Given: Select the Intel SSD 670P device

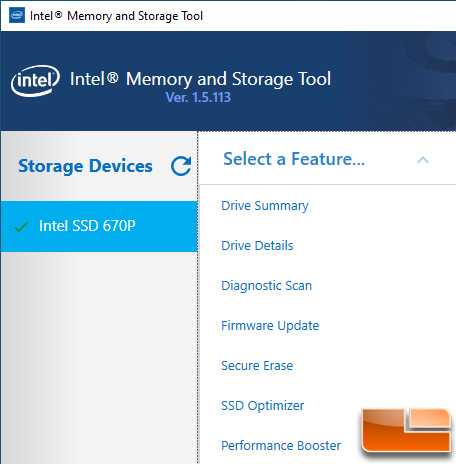Looking at the screenshot, I should 99,226.
